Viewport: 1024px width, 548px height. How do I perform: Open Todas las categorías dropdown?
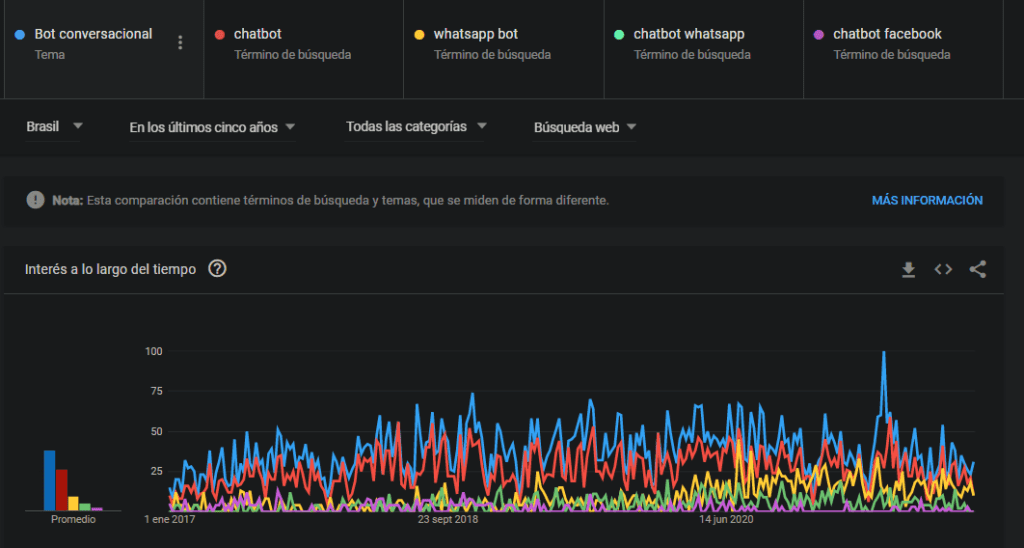pos(417,127)
